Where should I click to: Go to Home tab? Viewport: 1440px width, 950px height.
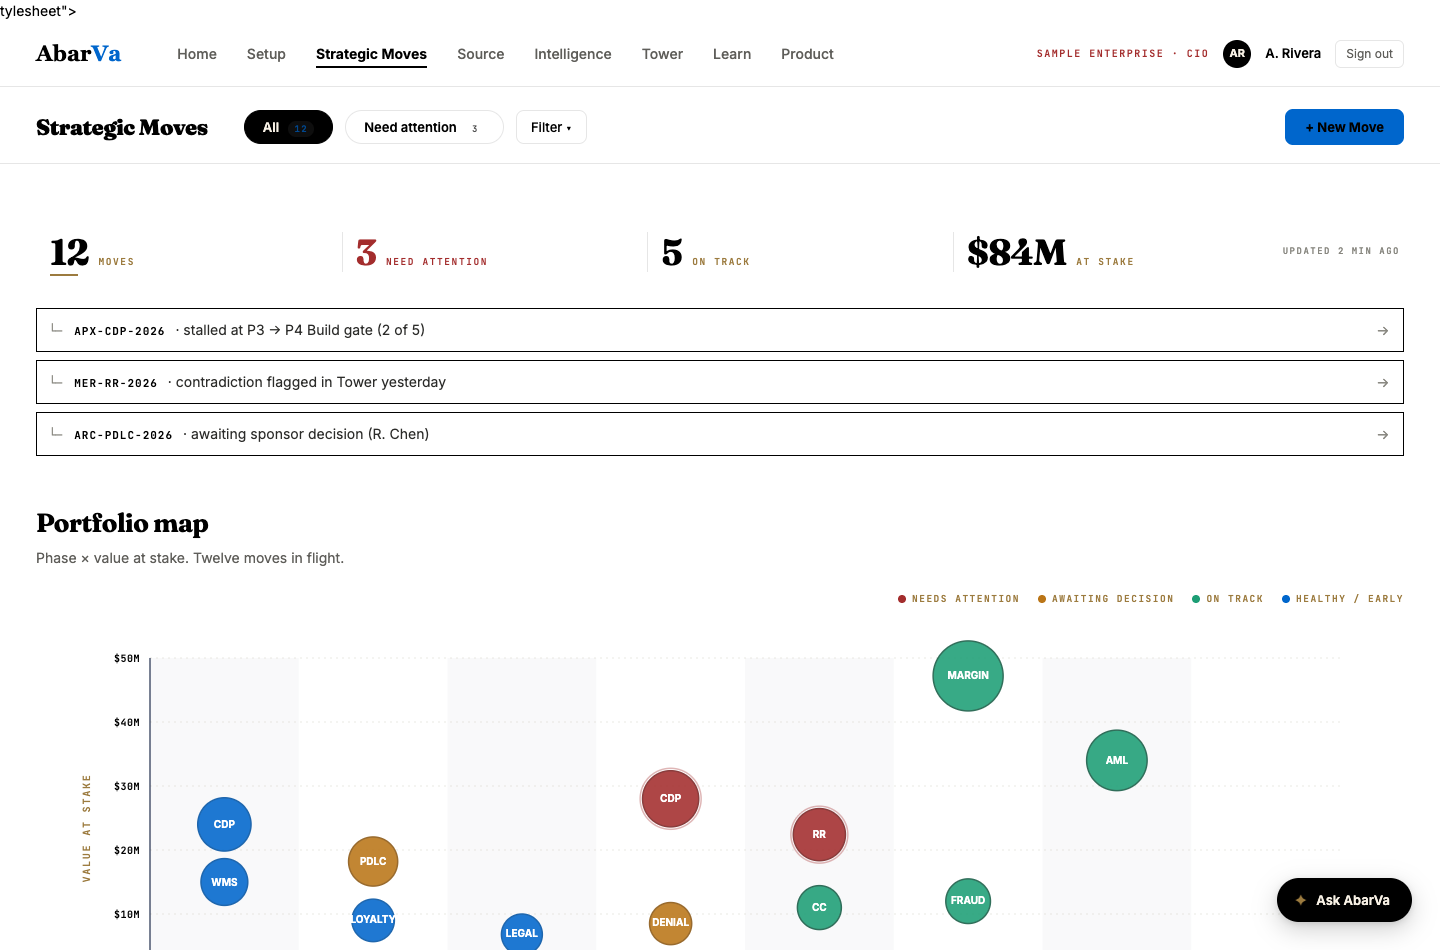(197, 54)
